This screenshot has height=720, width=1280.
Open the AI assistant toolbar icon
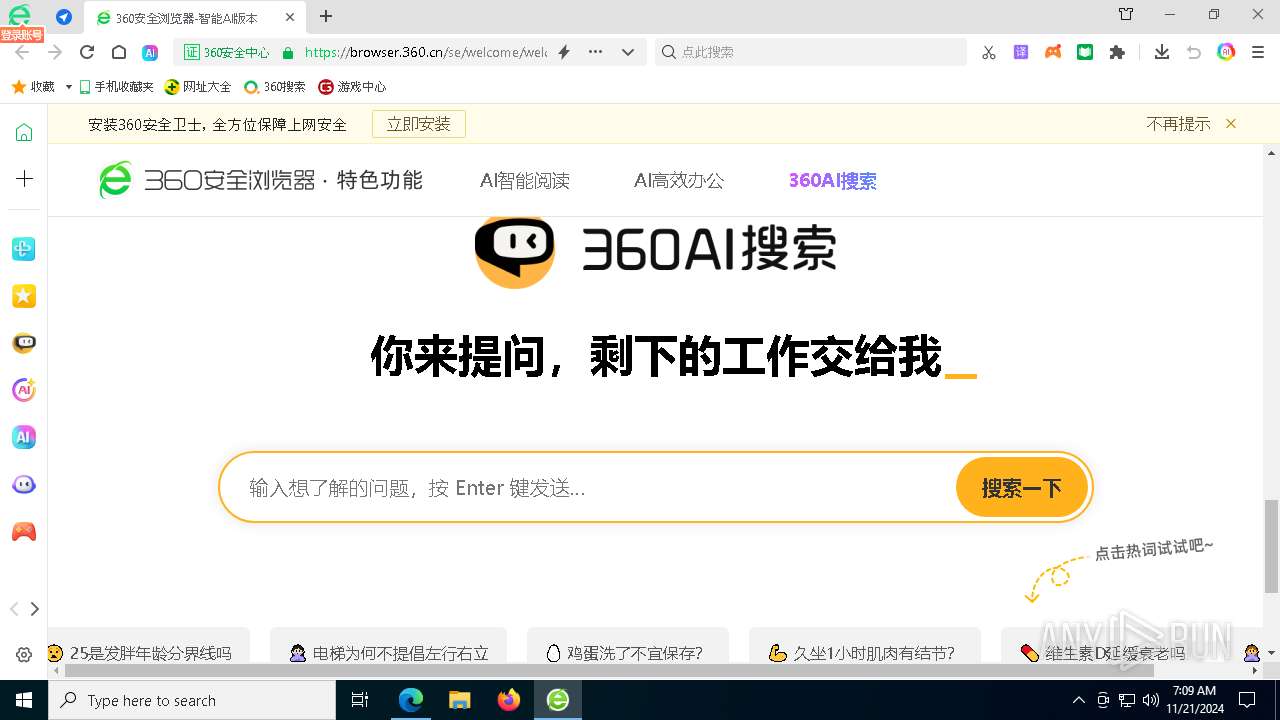coord(150,52)
